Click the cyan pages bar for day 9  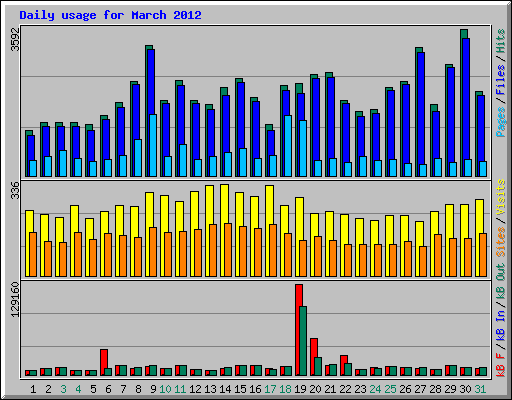(x=153, y=145)
